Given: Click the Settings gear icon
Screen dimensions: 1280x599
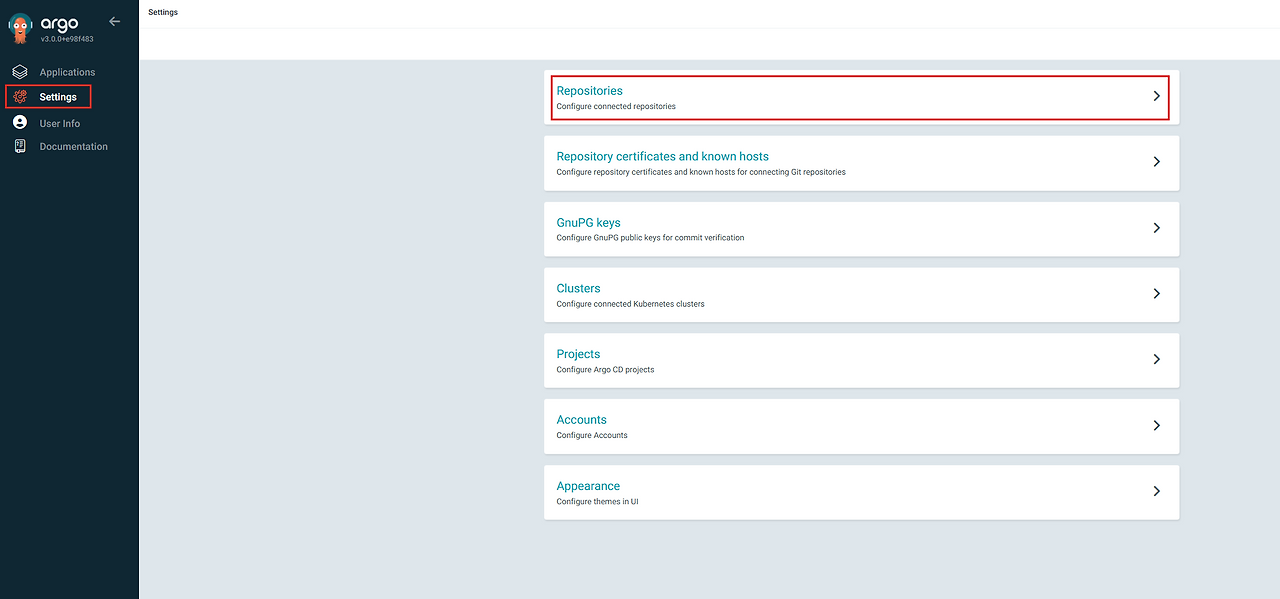Looking at the screenshot, I should tap(20, 97).
